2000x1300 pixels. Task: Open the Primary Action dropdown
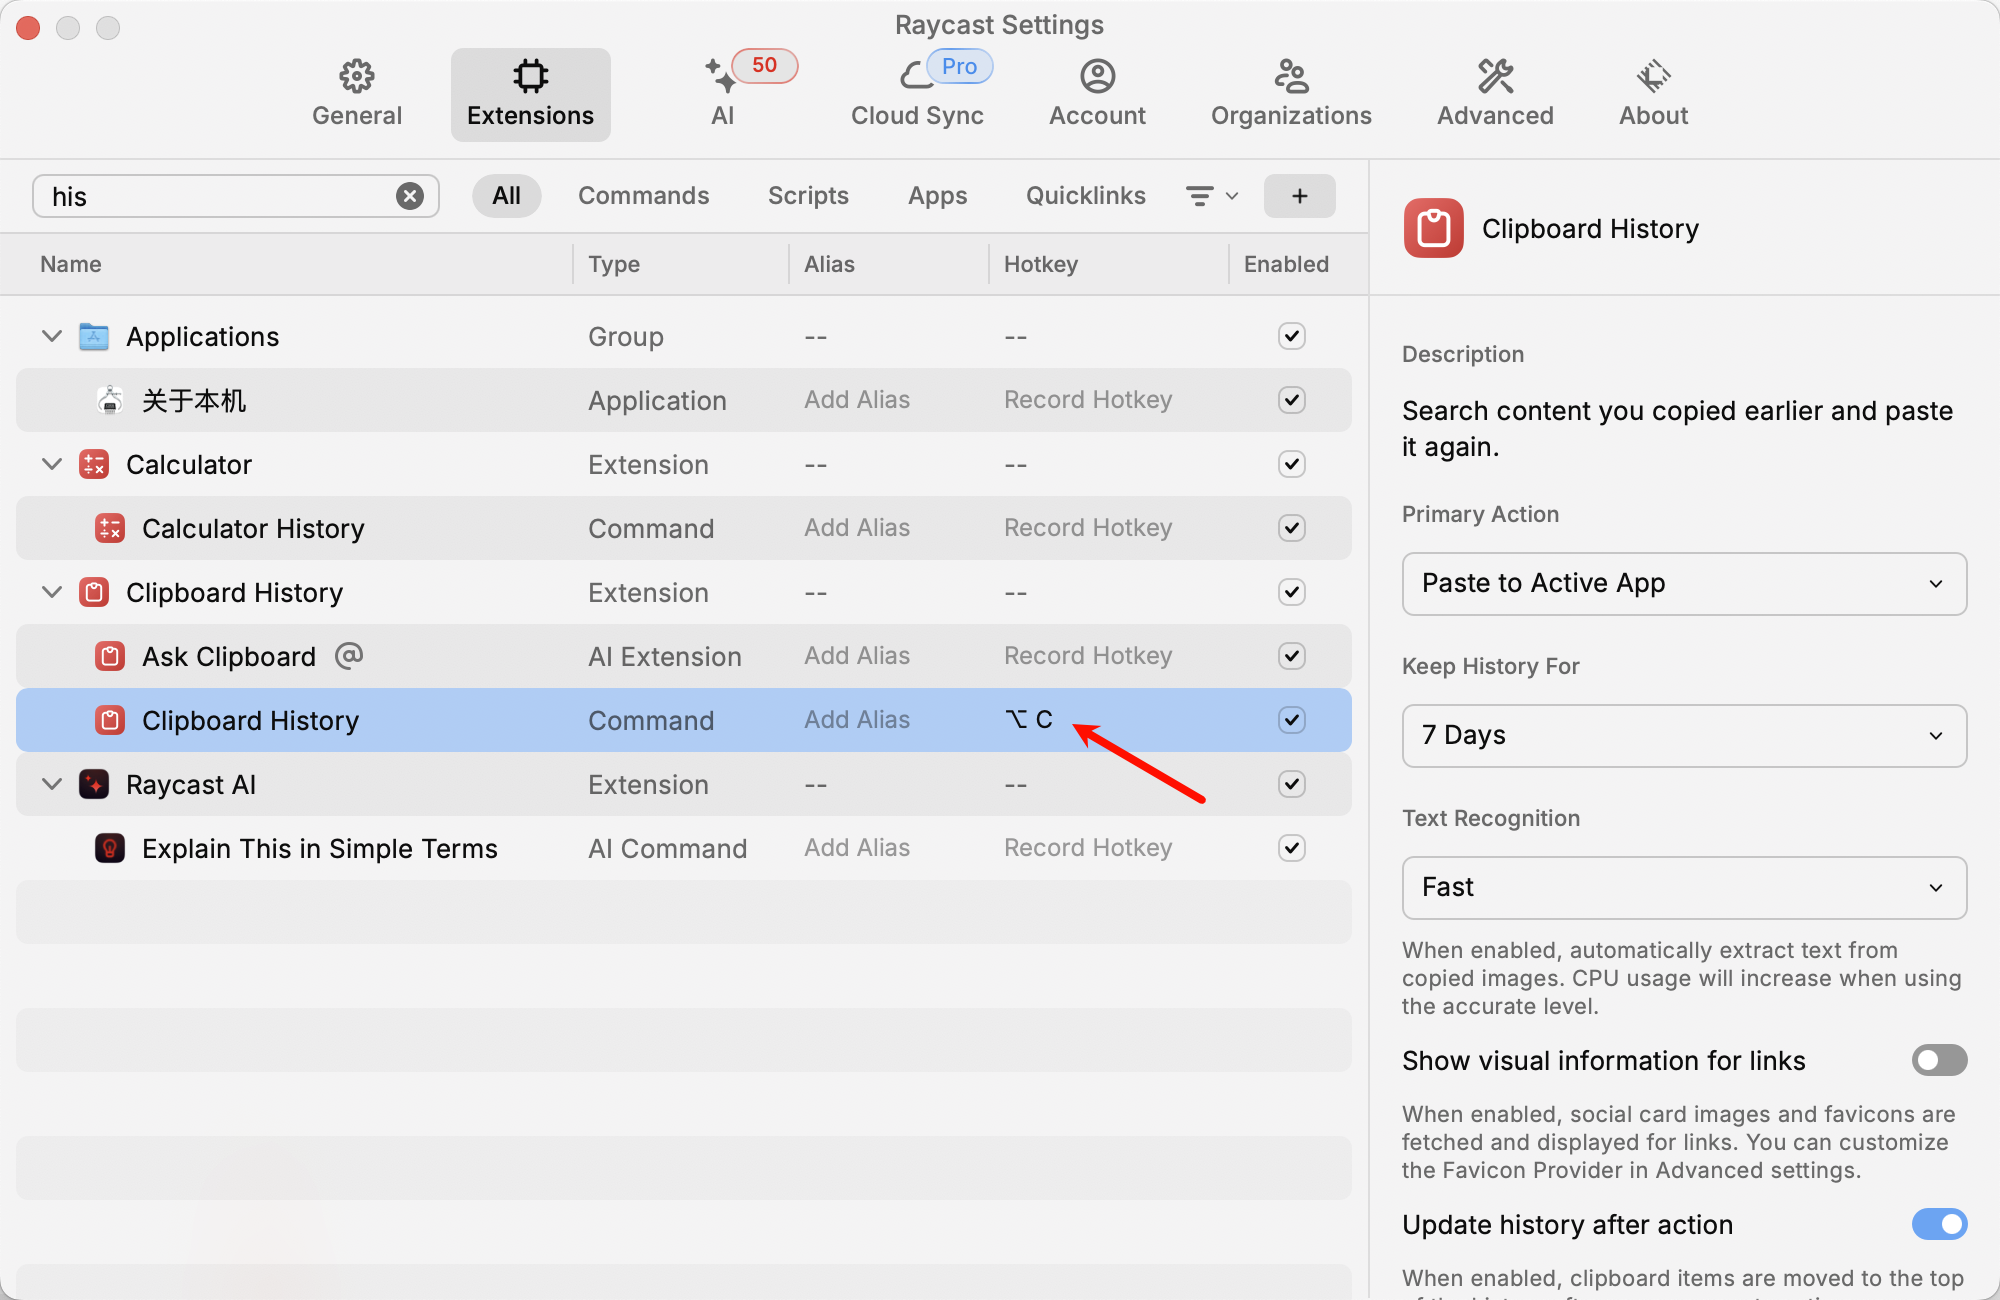[1683, 584]
